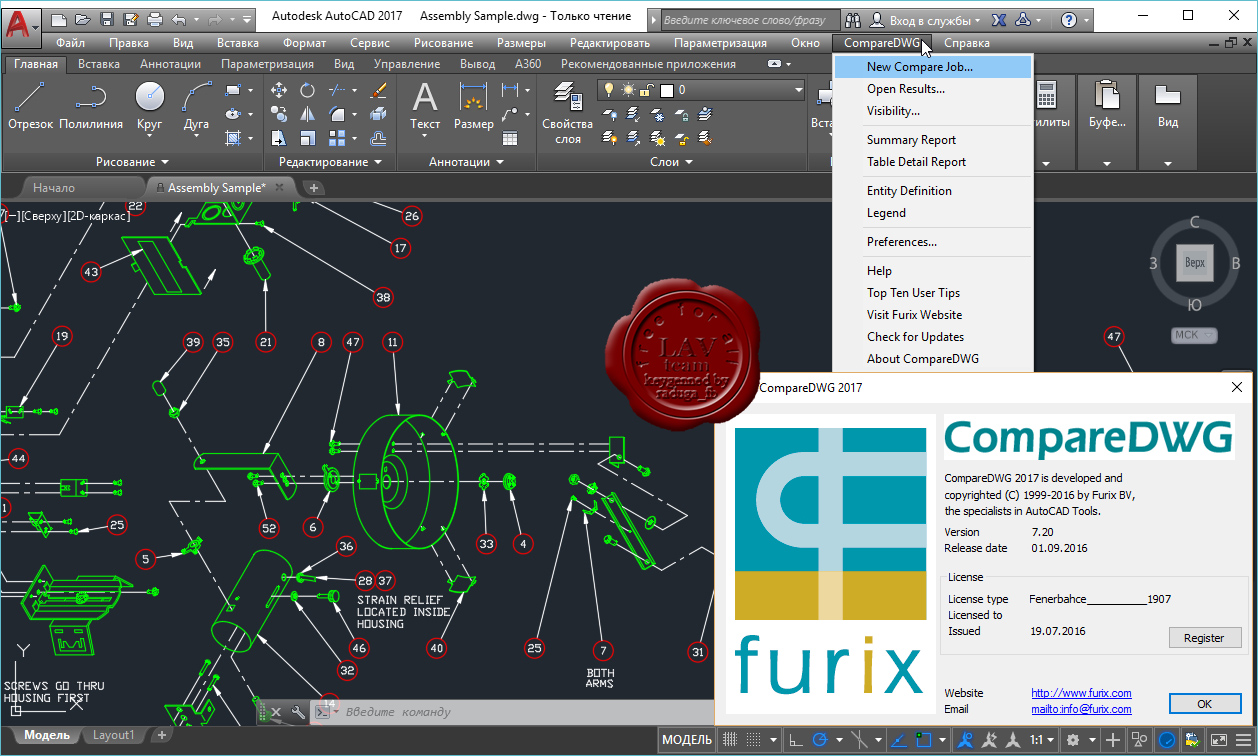Click the Save icon in quick access toolbar
1258x756 pixels.
(105, 19)
